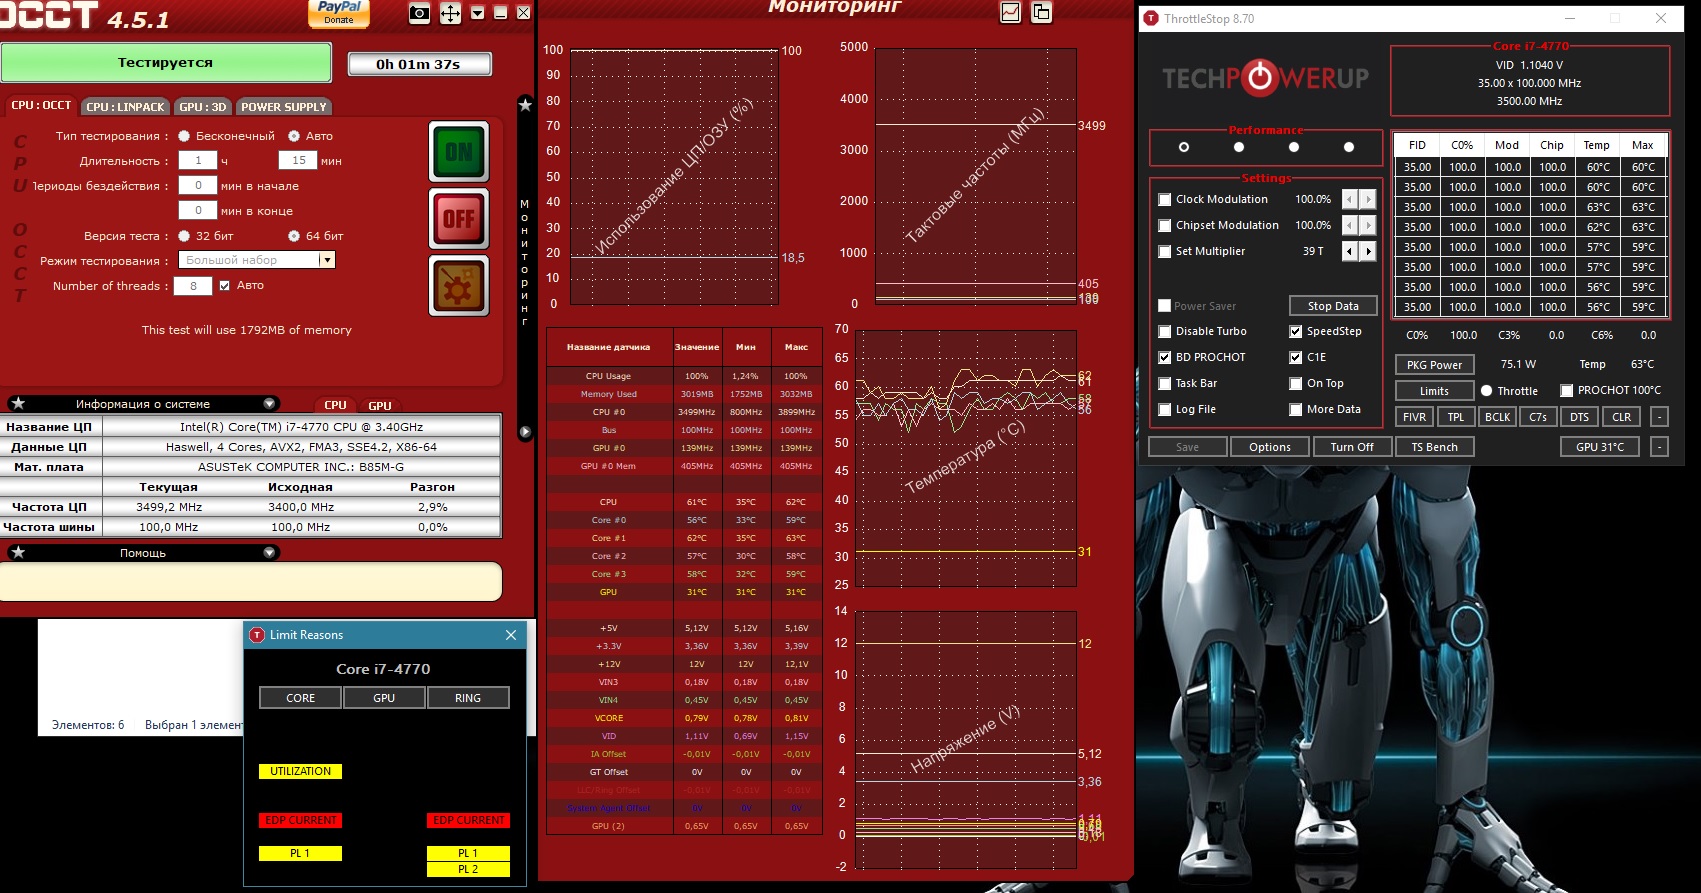The height and width of the screenshot is (893, 1701).
Task: Select the Авто test type radio
Action: coord(294,136)
